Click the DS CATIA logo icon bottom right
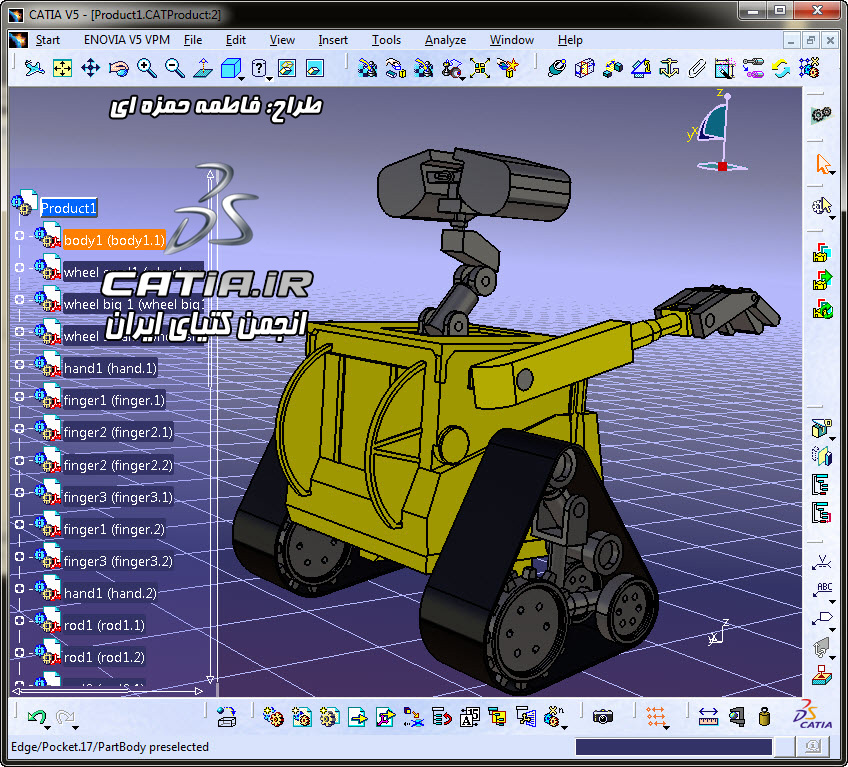The image size is (848, 767). coord(813,715)
